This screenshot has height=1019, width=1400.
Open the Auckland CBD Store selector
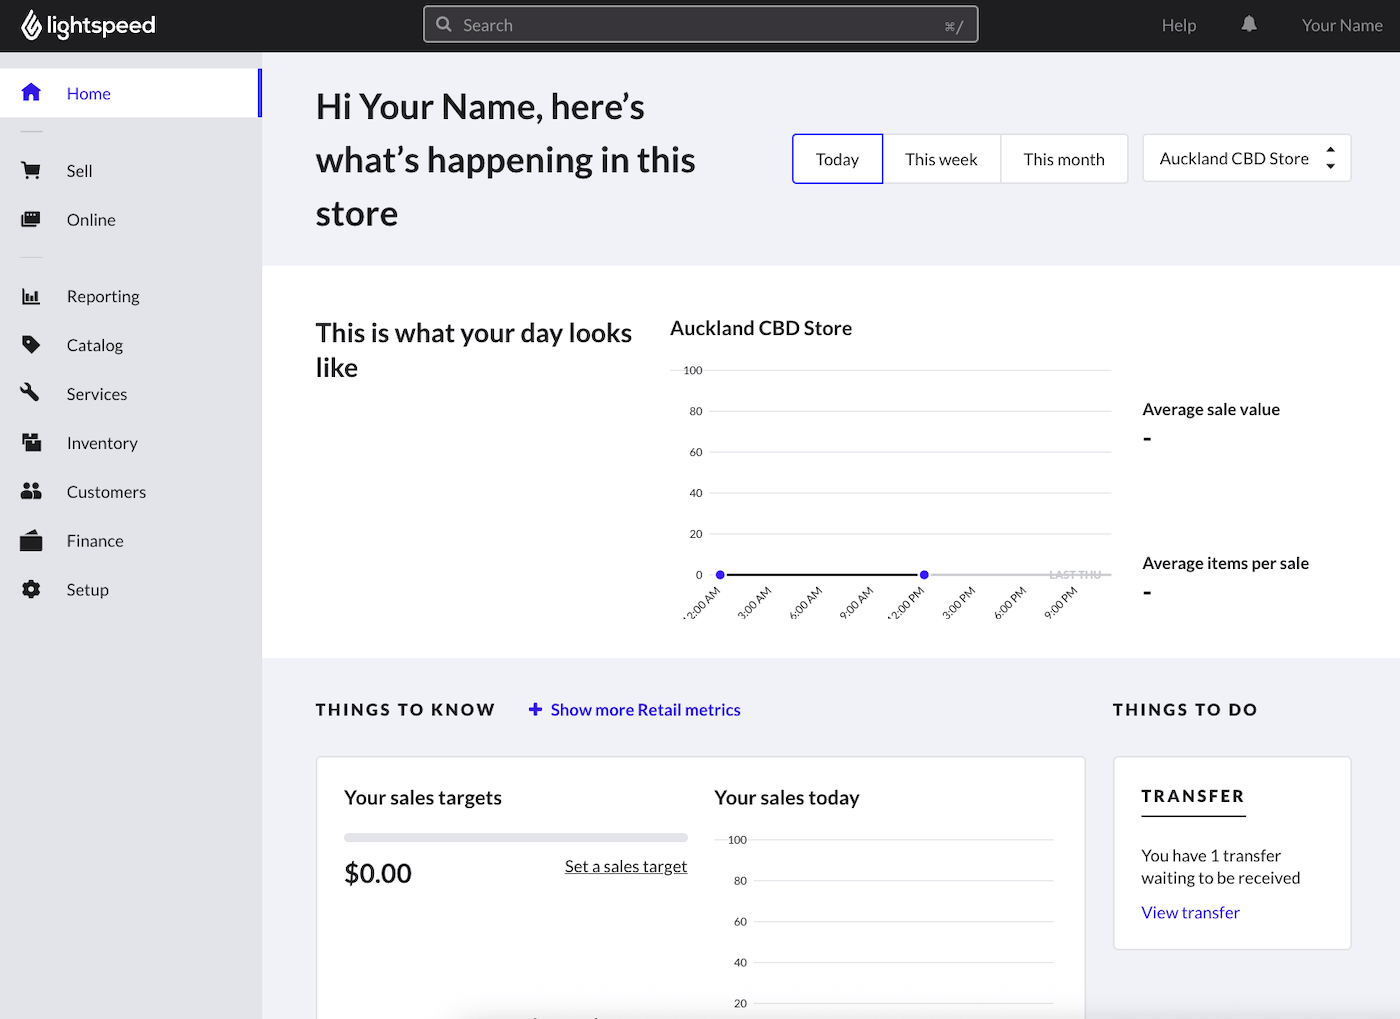(x=1246, y=158)
